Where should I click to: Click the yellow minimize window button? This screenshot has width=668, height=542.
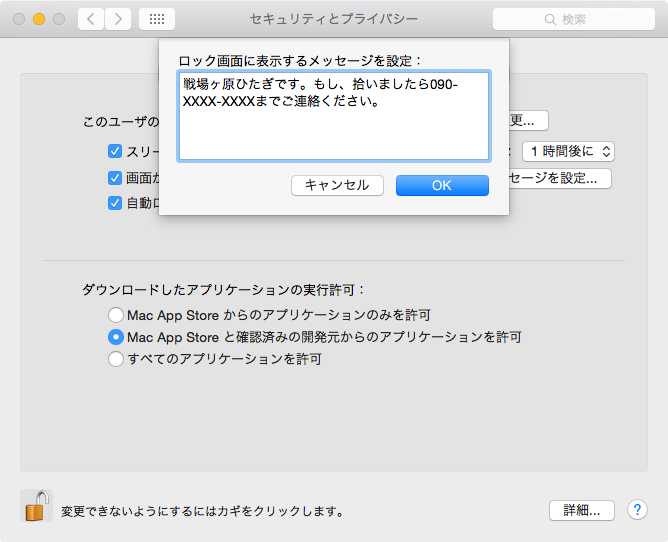coord(39,19)
